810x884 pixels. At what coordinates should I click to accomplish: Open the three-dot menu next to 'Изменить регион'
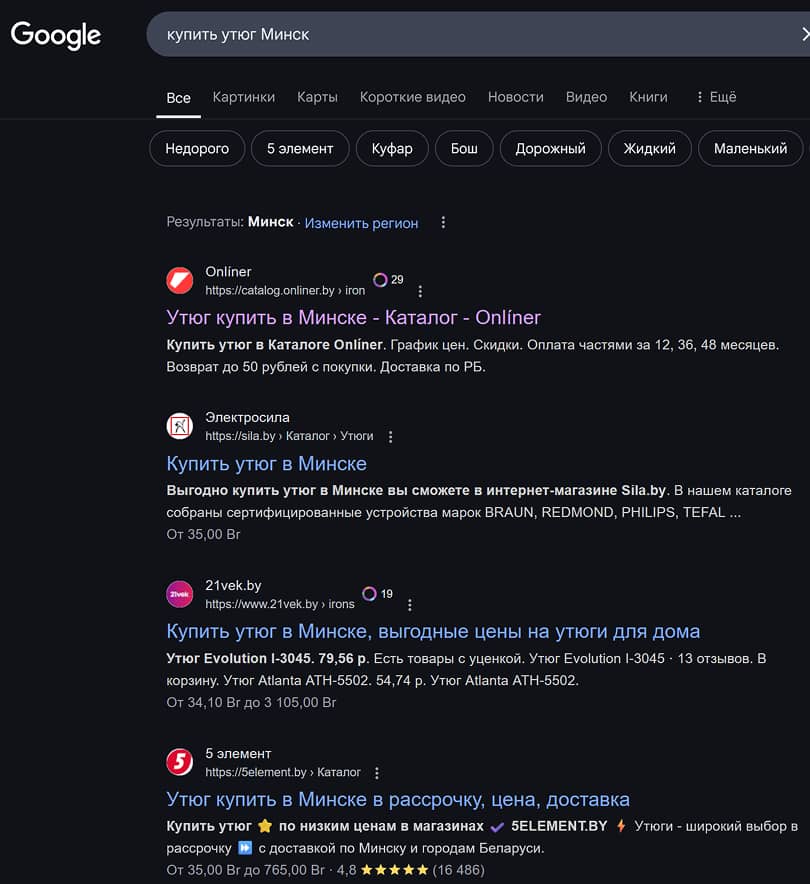coord(443,223)
